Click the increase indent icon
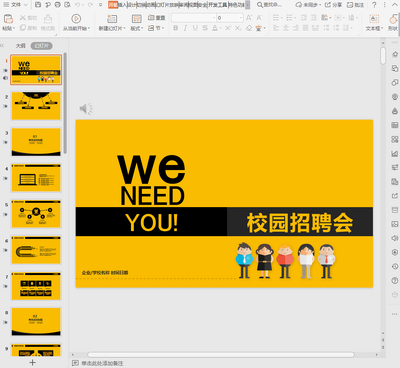Viewport: 400px width, 368px height. click(314, 18)
